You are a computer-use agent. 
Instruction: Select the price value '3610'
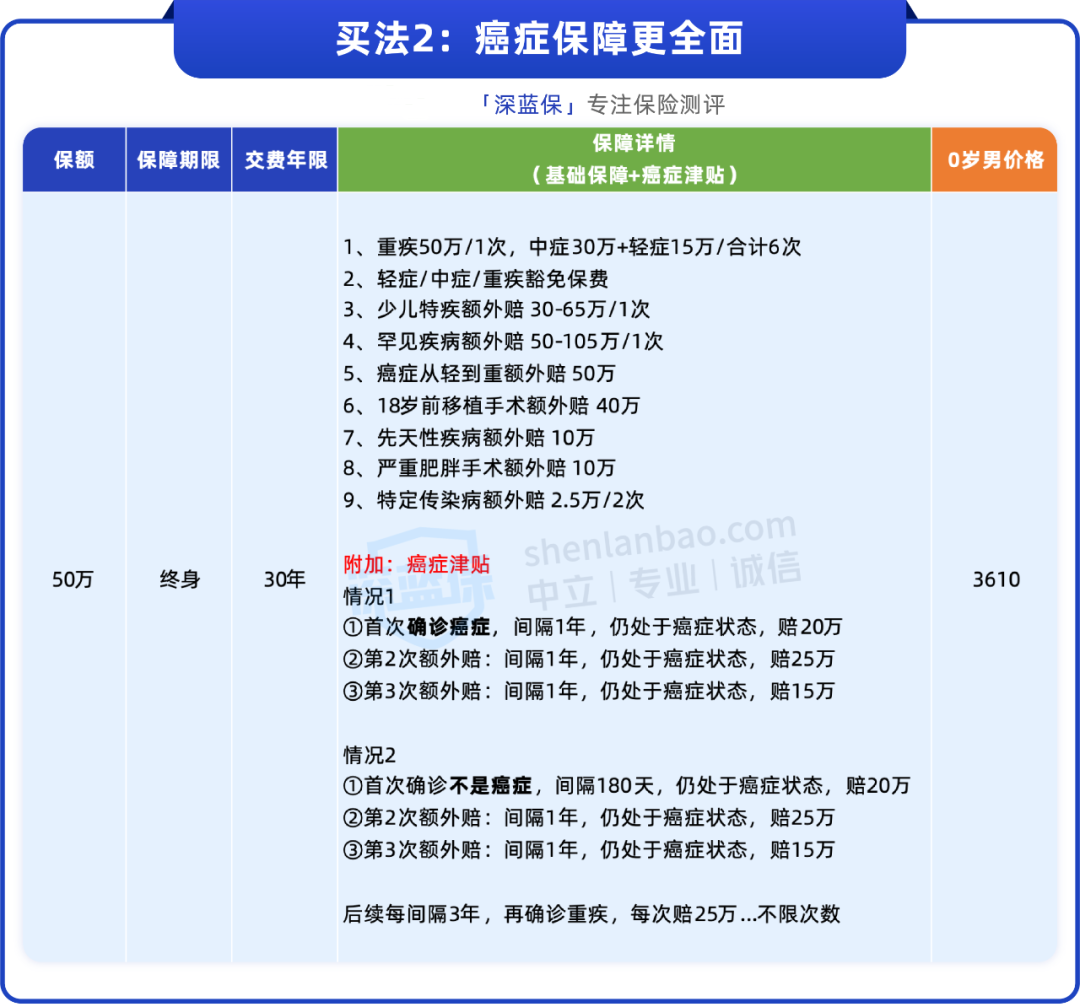click(x=996, y=580)
